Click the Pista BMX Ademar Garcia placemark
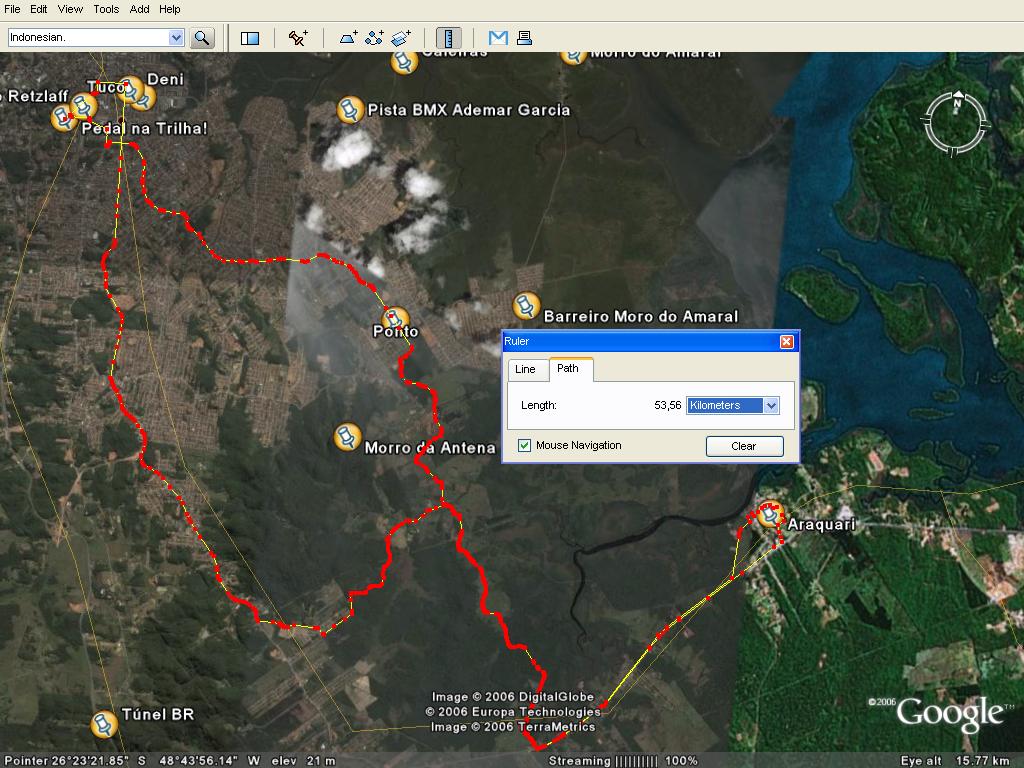This screenshot has width=1024, height=768. (350, 110)
